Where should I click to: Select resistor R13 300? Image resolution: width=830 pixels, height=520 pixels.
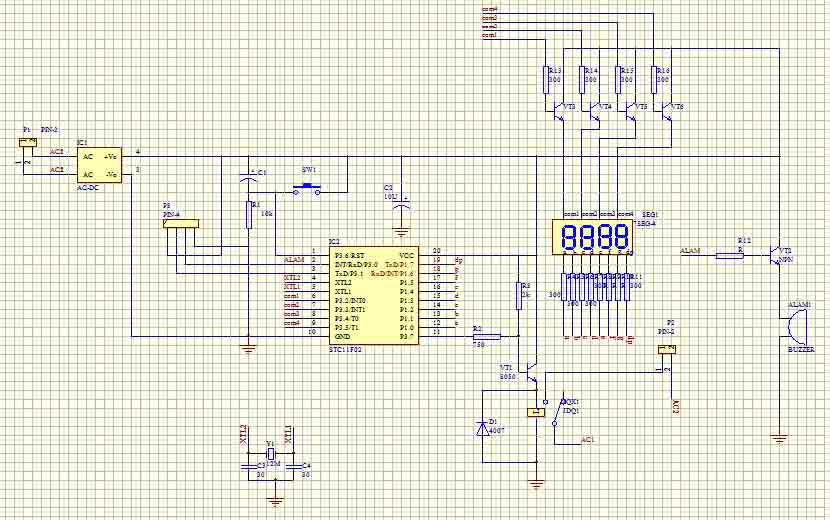tap(546, 80)
